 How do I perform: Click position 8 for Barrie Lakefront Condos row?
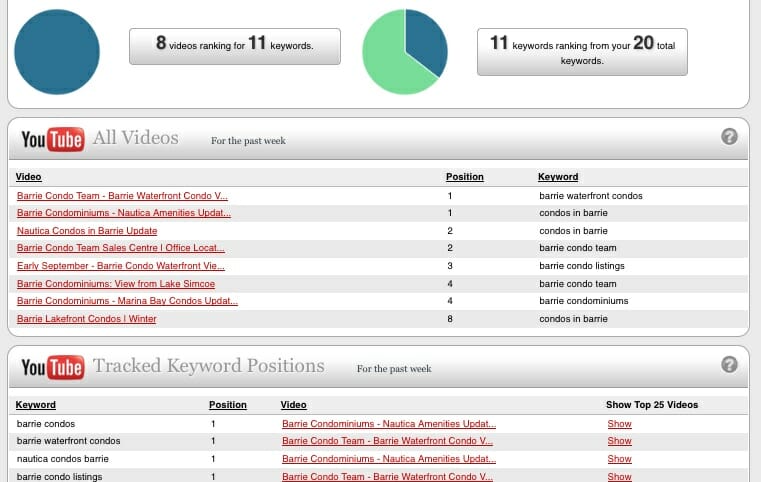click(450, 318)
